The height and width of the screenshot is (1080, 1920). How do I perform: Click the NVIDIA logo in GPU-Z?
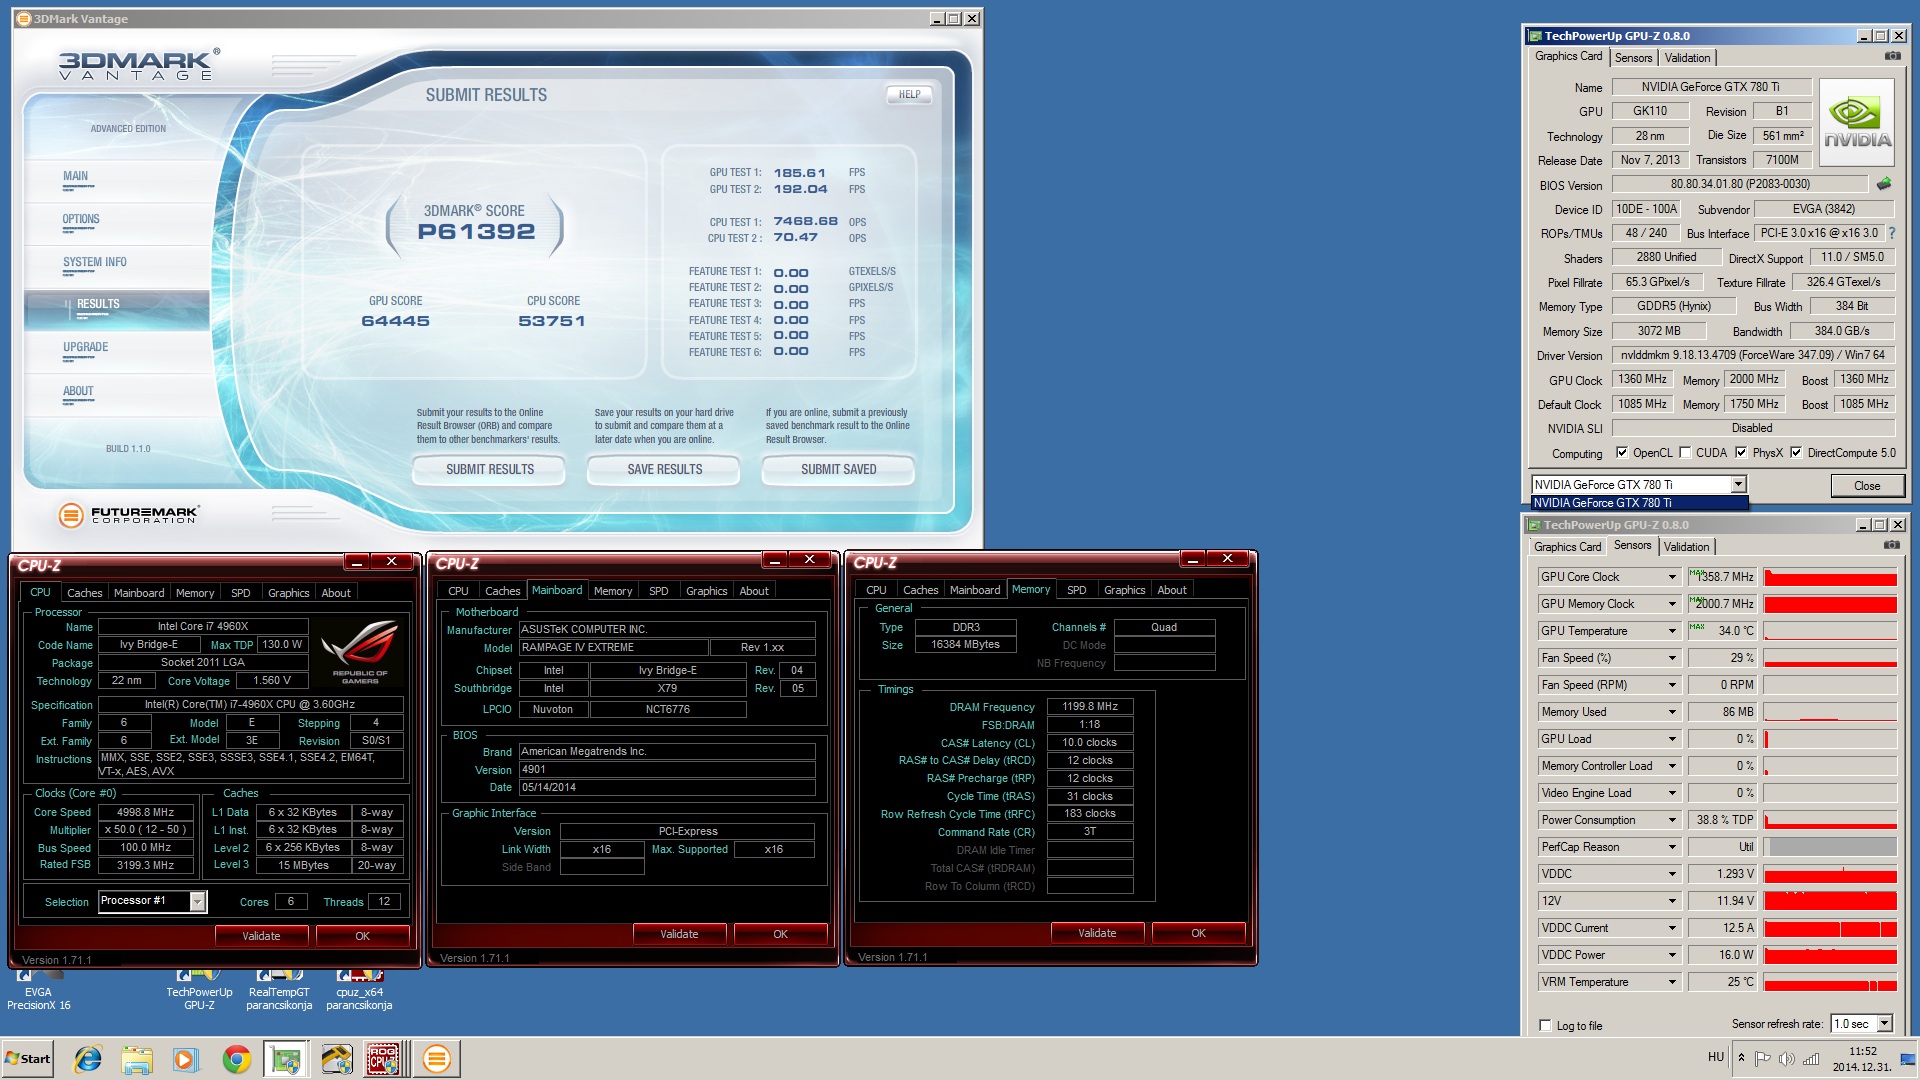pyautogui.click(x=1857, y=124)
